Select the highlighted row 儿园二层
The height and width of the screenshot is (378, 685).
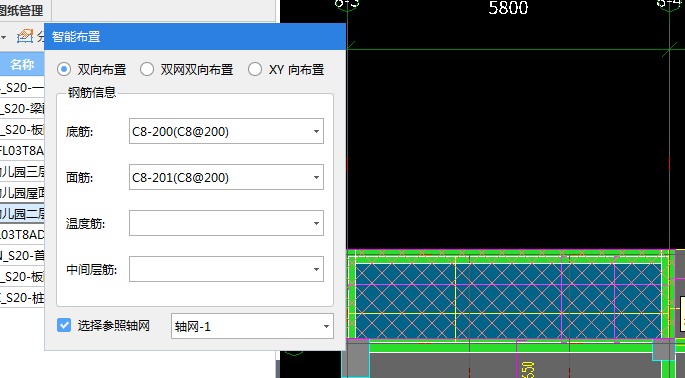[x=22, y=214]
